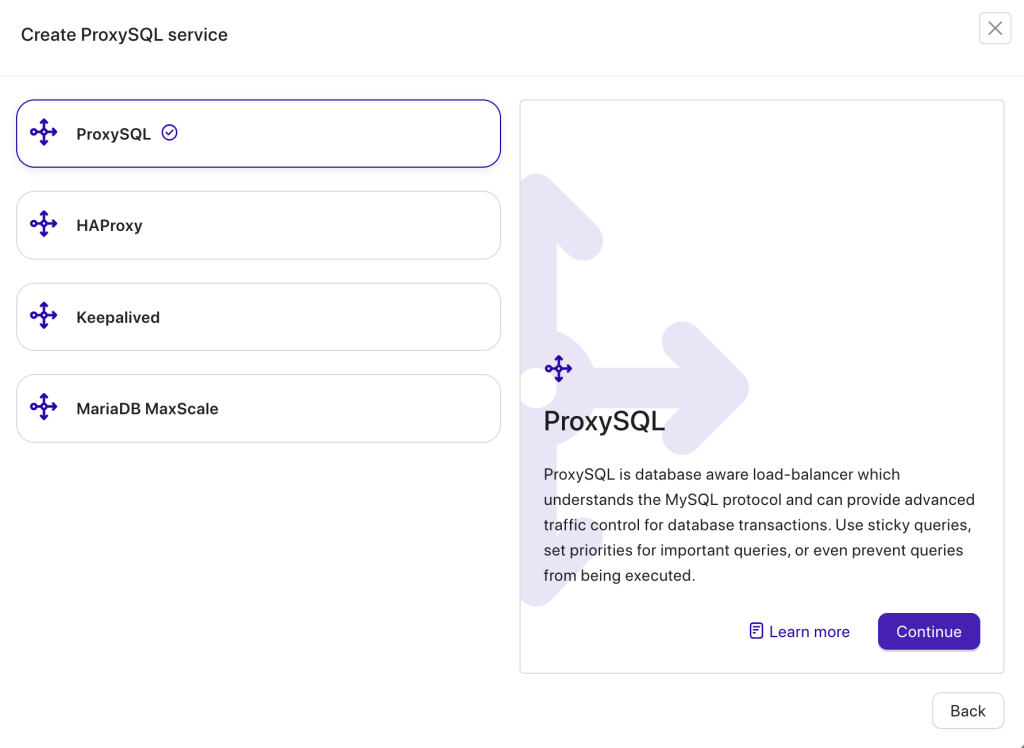
Task: Go back using the Back button
Action: [x=967, y=710]
